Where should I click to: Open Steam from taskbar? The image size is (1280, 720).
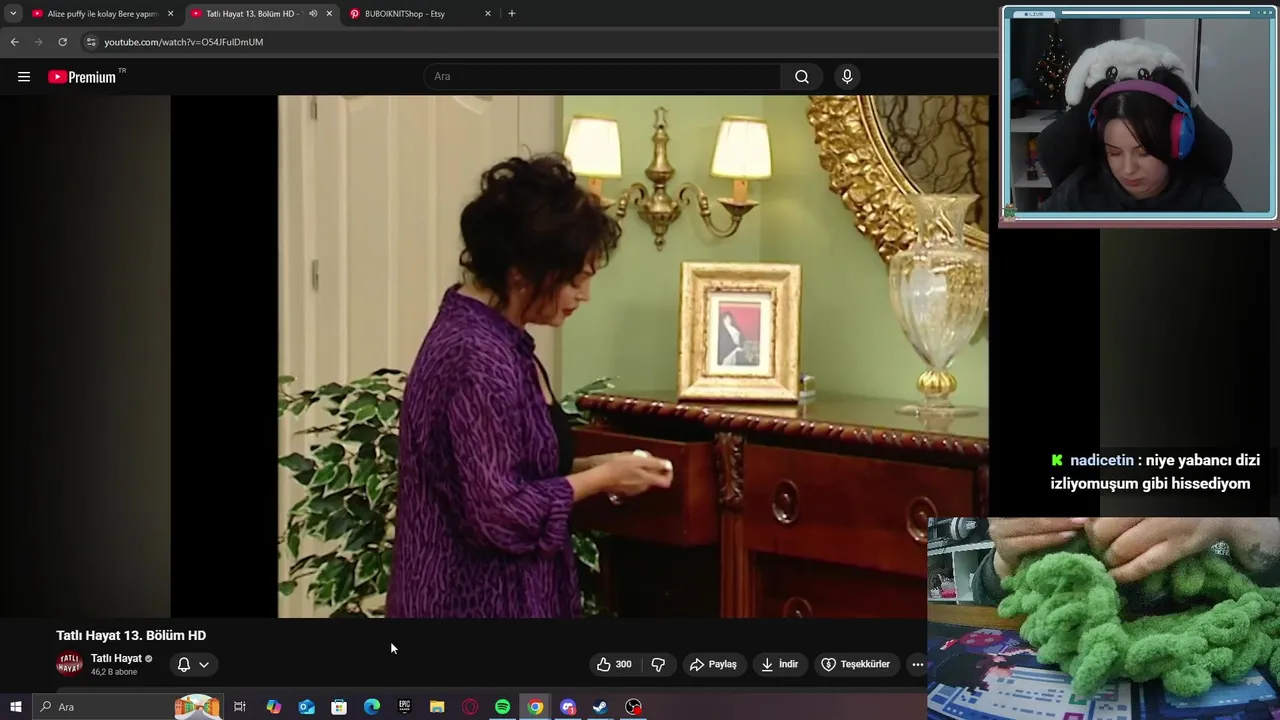600,707
